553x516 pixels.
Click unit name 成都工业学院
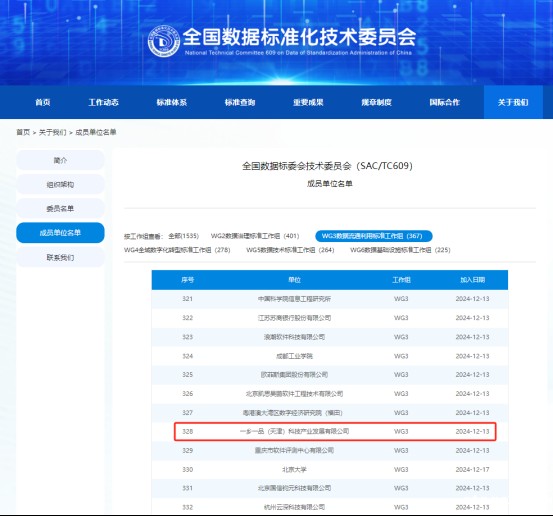pos(294,356)
